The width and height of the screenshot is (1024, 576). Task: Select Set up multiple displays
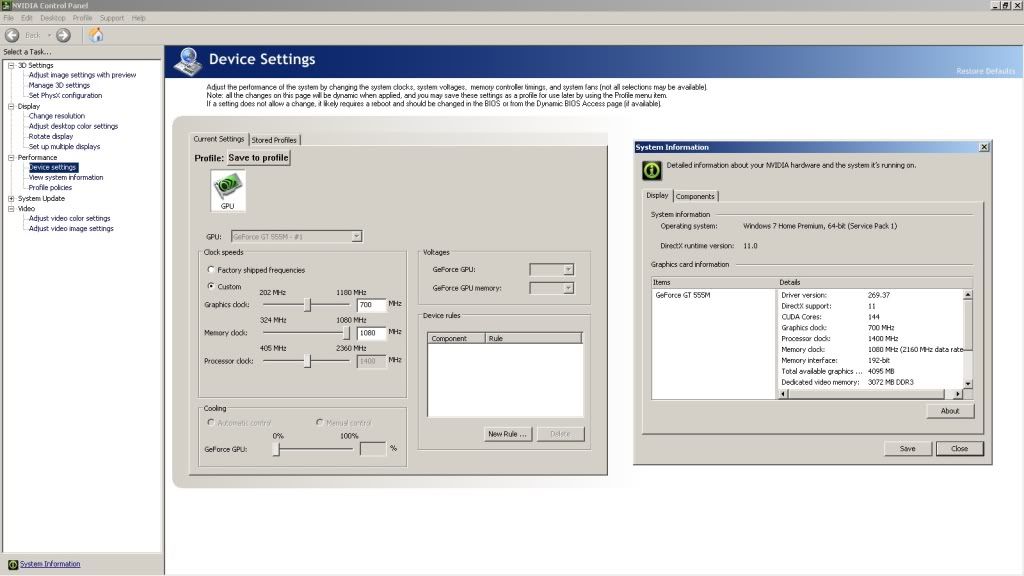coord(65,147)
